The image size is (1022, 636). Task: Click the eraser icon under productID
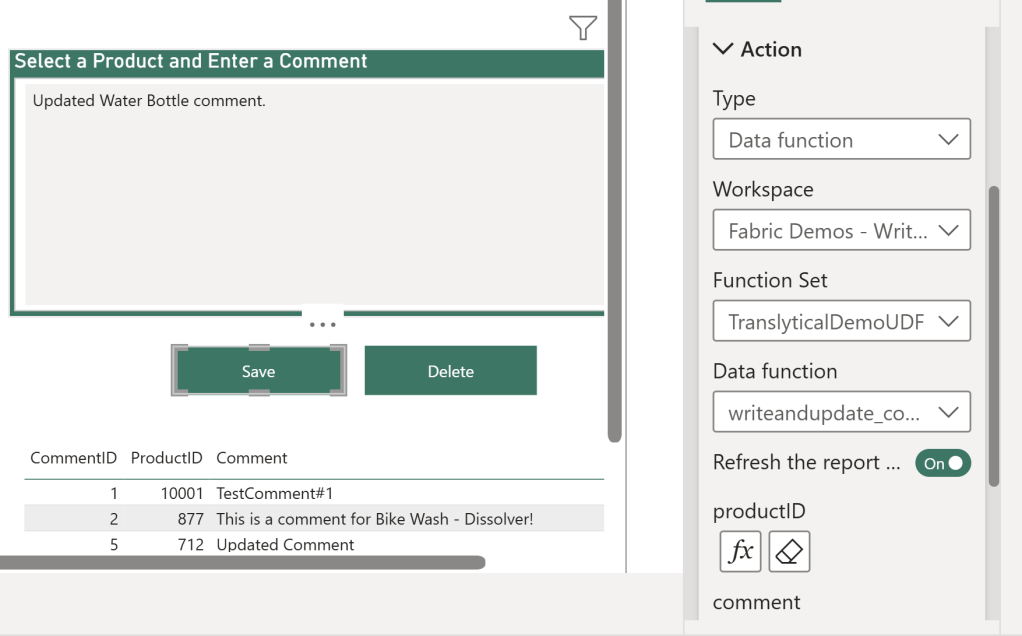789,552
